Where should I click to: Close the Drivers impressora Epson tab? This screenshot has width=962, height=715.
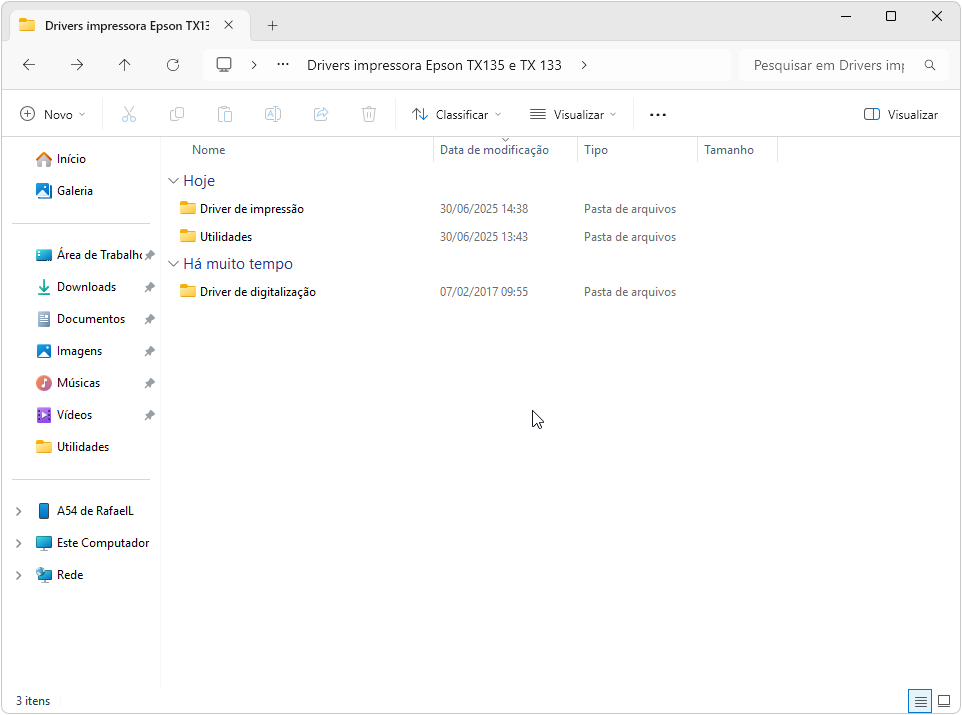[x=229, y=25]
